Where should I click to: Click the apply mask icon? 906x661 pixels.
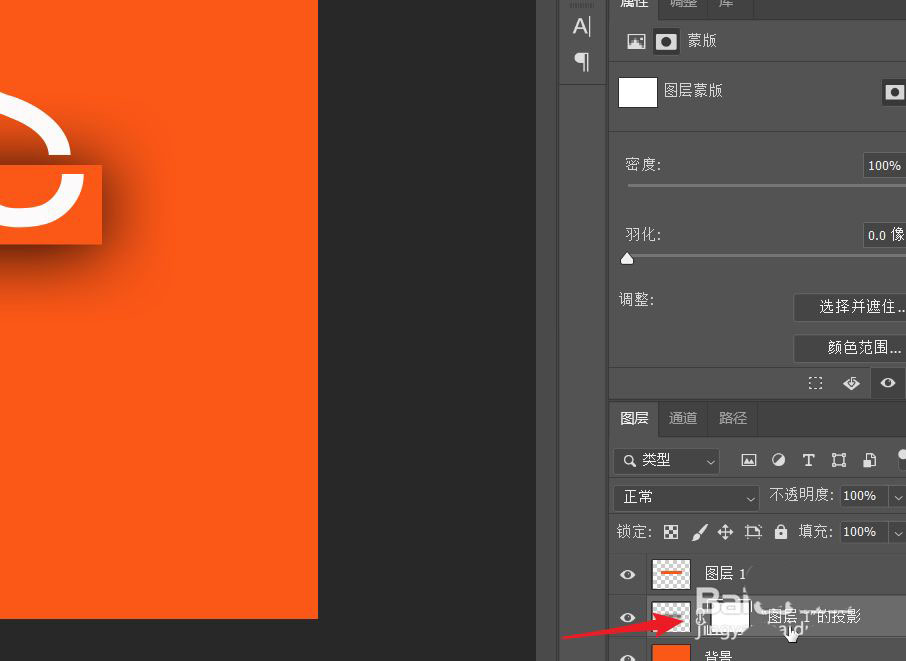point(851,383)
